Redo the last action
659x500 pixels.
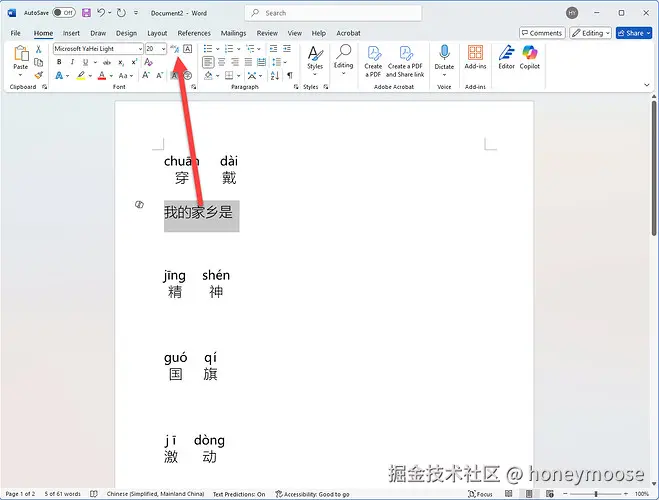[121, 13]
